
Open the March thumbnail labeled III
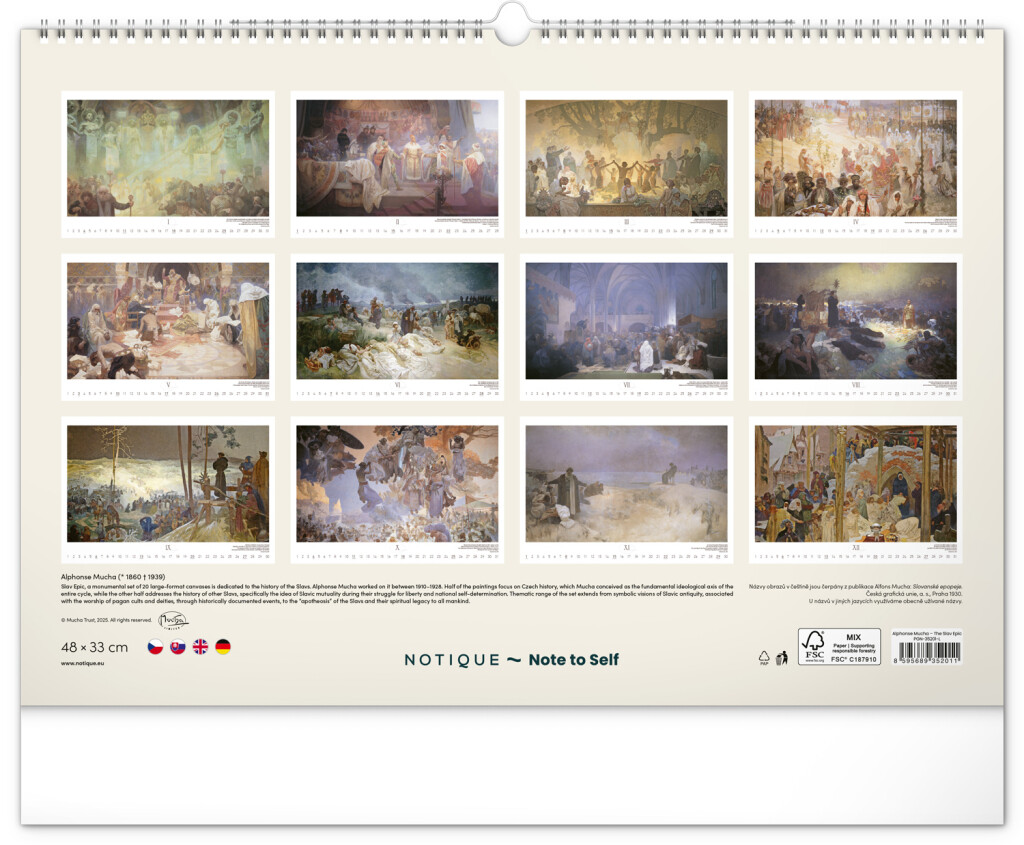click(626, 158)
